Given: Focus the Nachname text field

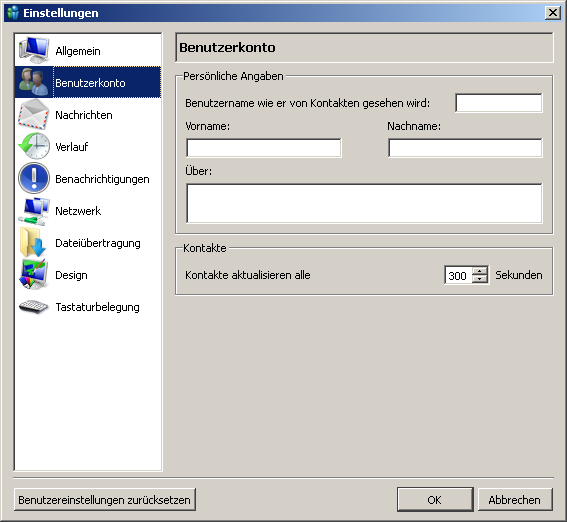Looking at the screenshot, I should [x=465, y=148].
